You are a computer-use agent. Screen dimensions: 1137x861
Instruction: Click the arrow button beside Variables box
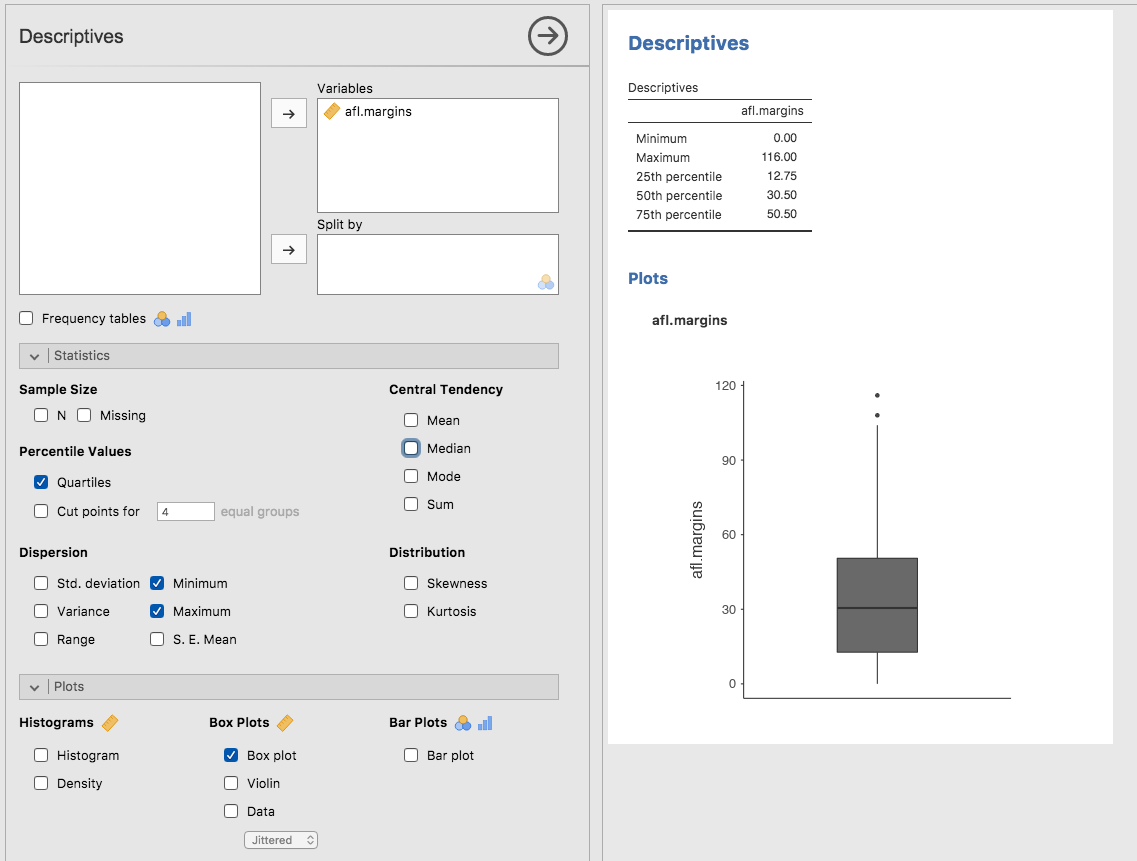289,114
